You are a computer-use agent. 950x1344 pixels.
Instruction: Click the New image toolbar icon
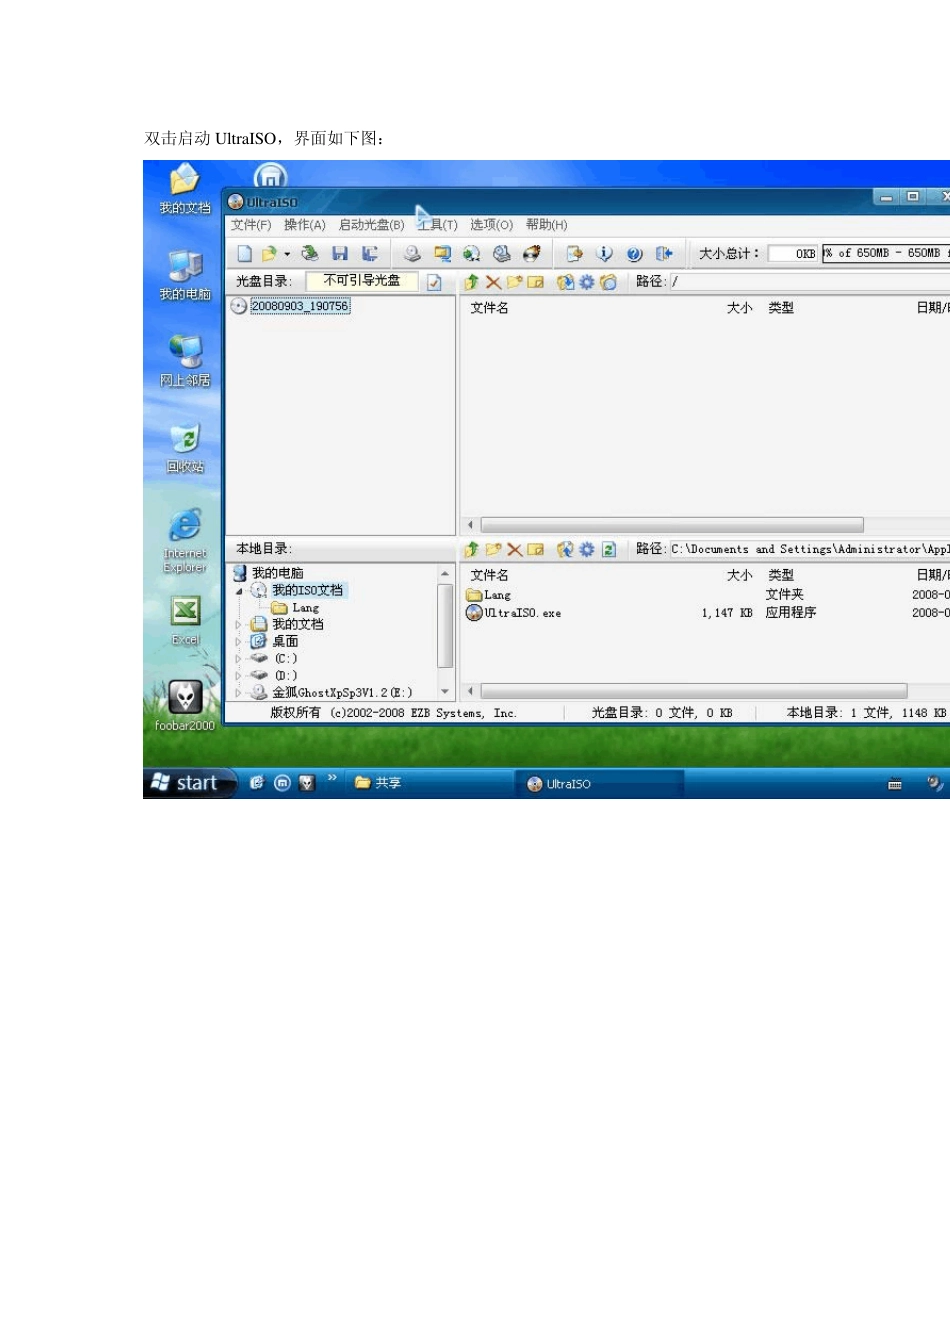244,254
